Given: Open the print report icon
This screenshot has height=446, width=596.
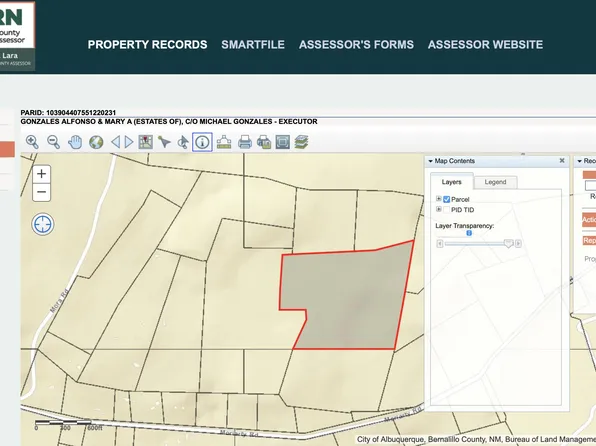Looking at the screenshot, I should (x=264, y=142).
